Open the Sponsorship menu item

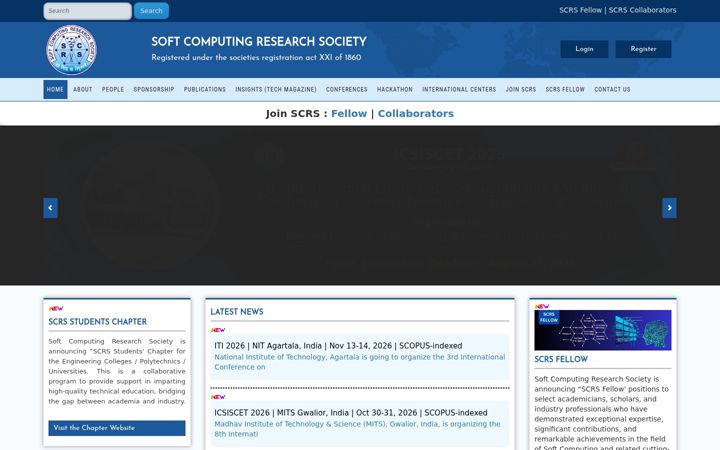[x=154, y=90]
